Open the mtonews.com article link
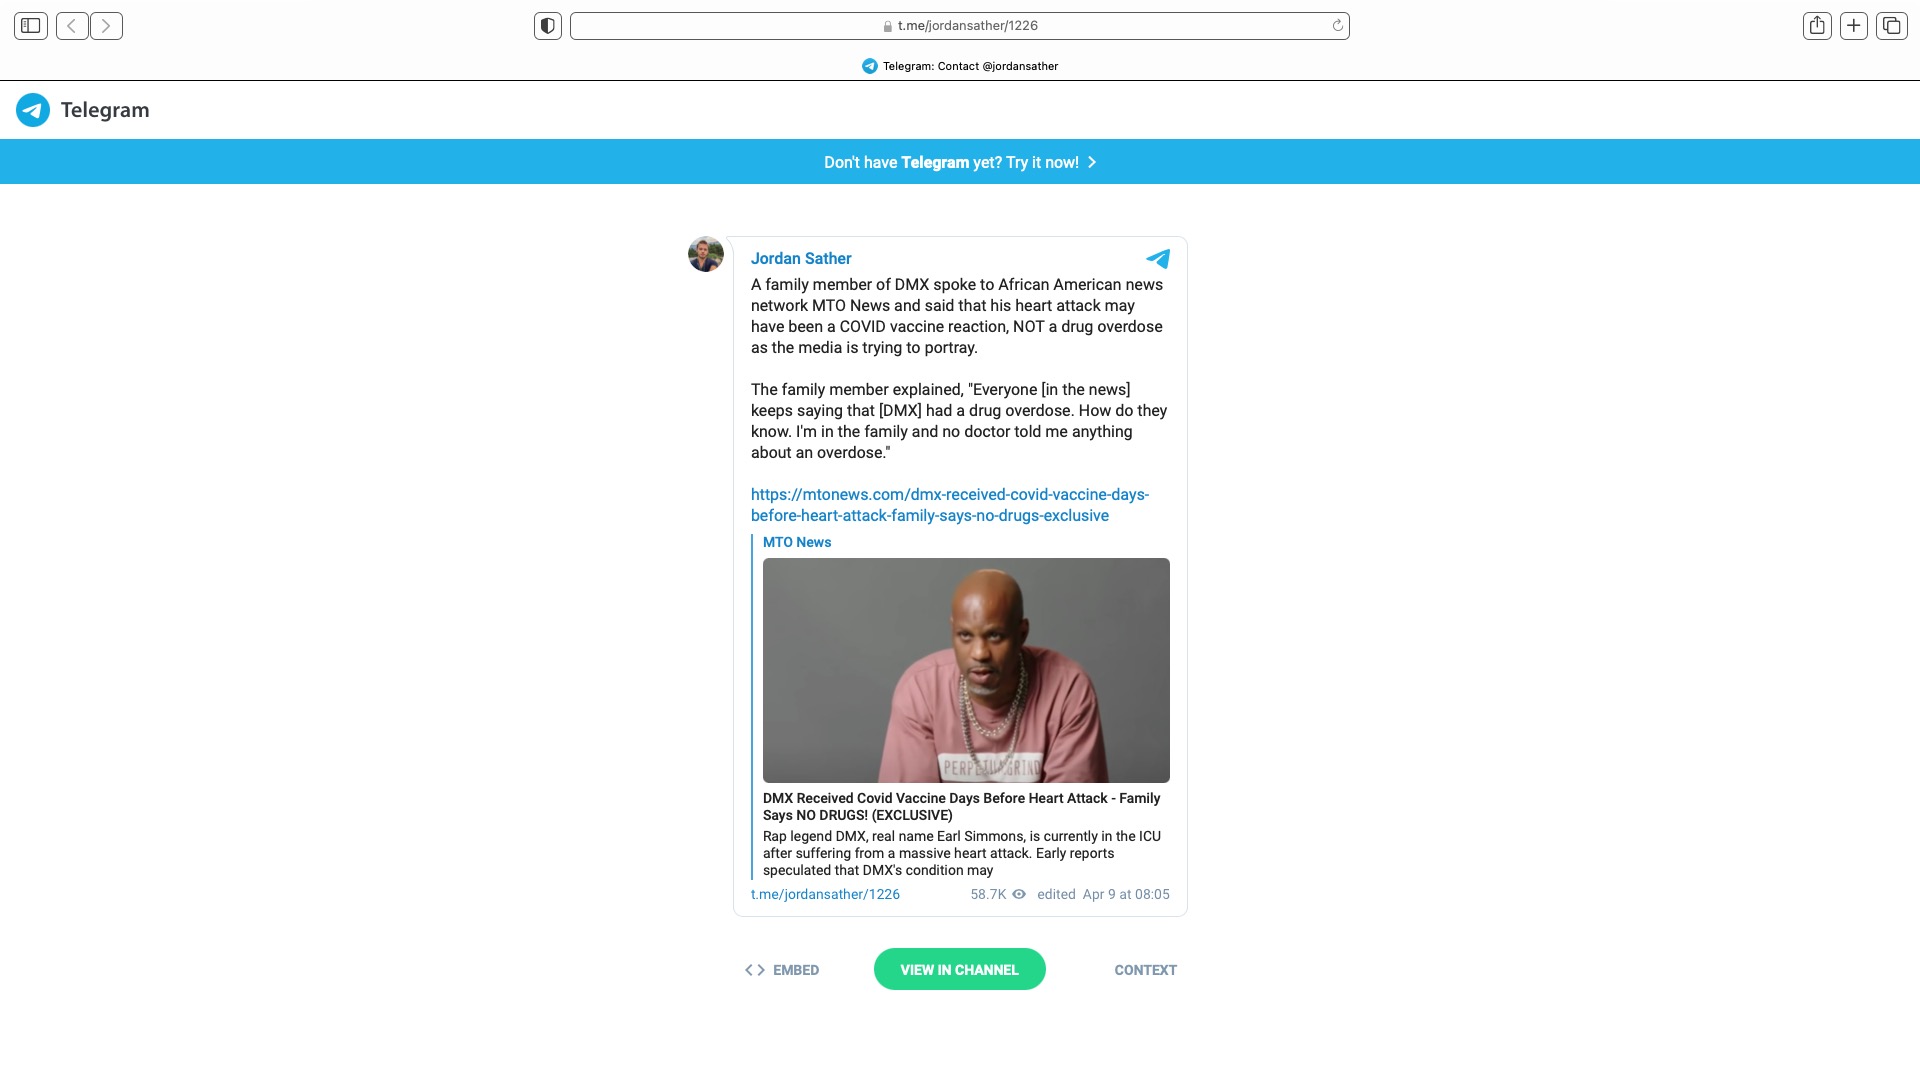1920x1080 pixels. click(950, 505)
